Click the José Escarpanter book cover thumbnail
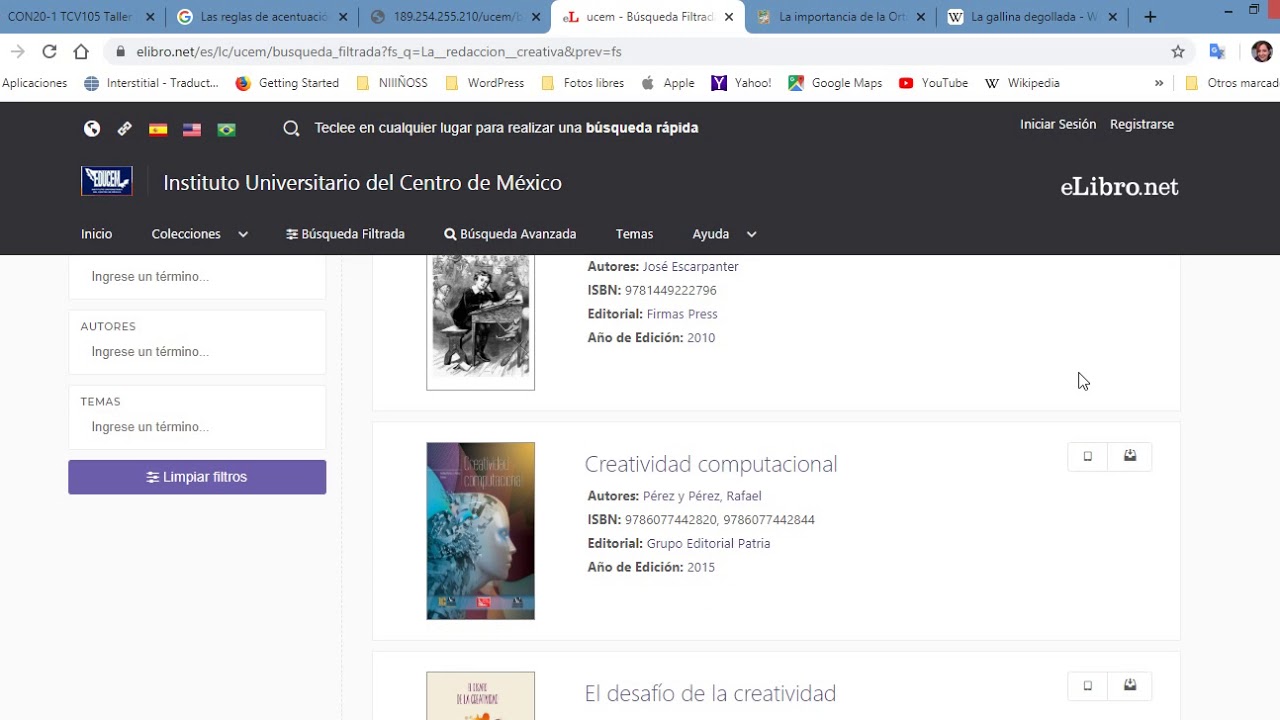 [x=480, y=322]
